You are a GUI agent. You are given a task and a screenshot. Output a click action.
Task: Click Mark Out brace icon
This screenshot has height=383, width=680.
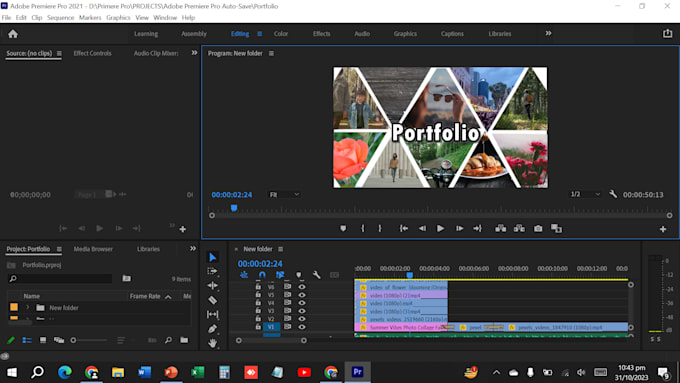click(380, 229)
